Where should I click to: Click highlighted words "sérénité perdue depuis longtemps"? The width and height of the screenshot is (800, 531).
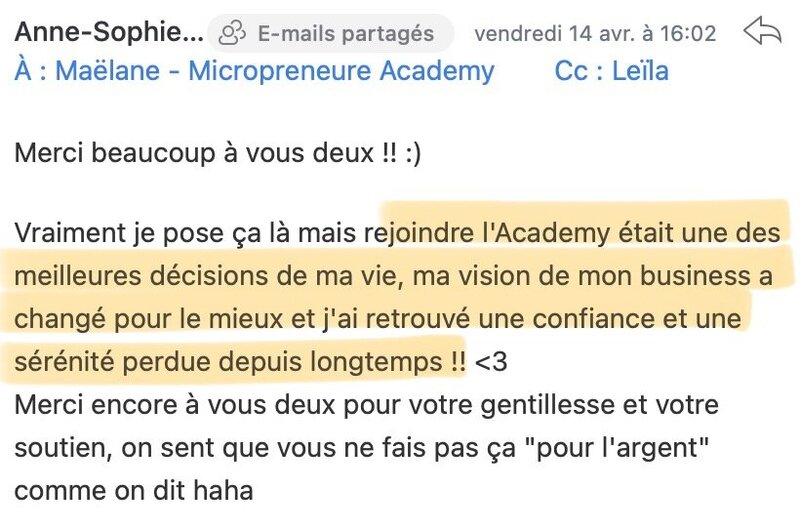click(228, 362)
